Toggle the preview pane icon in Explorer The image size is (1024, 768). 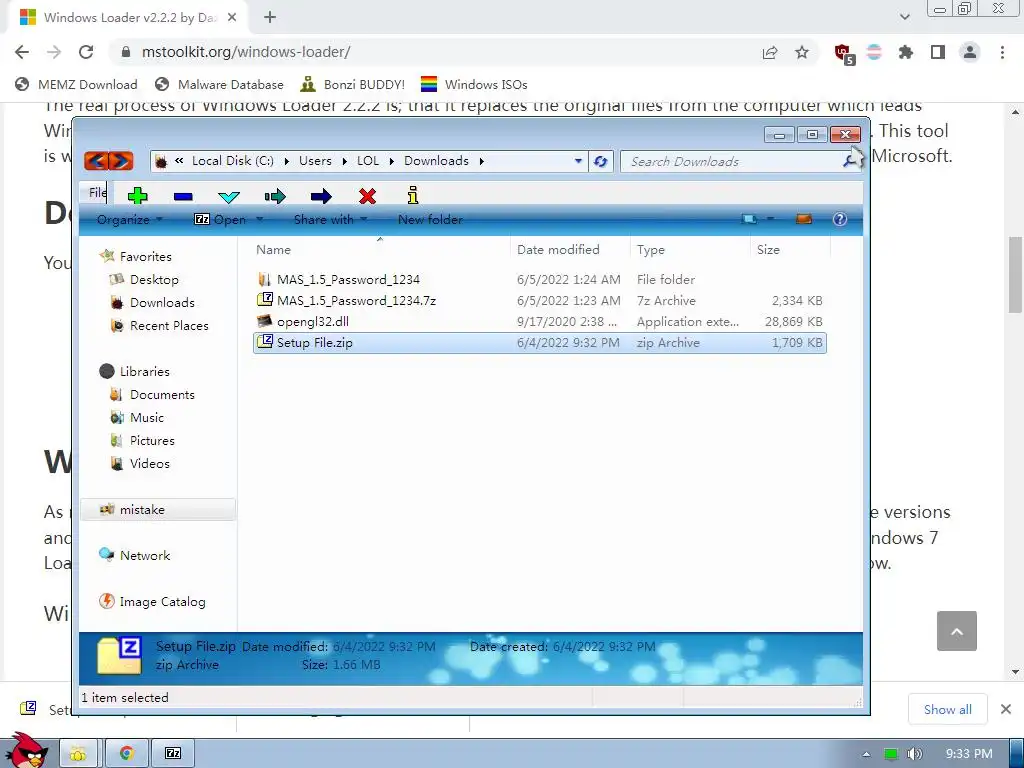click(x=804, y=219)
